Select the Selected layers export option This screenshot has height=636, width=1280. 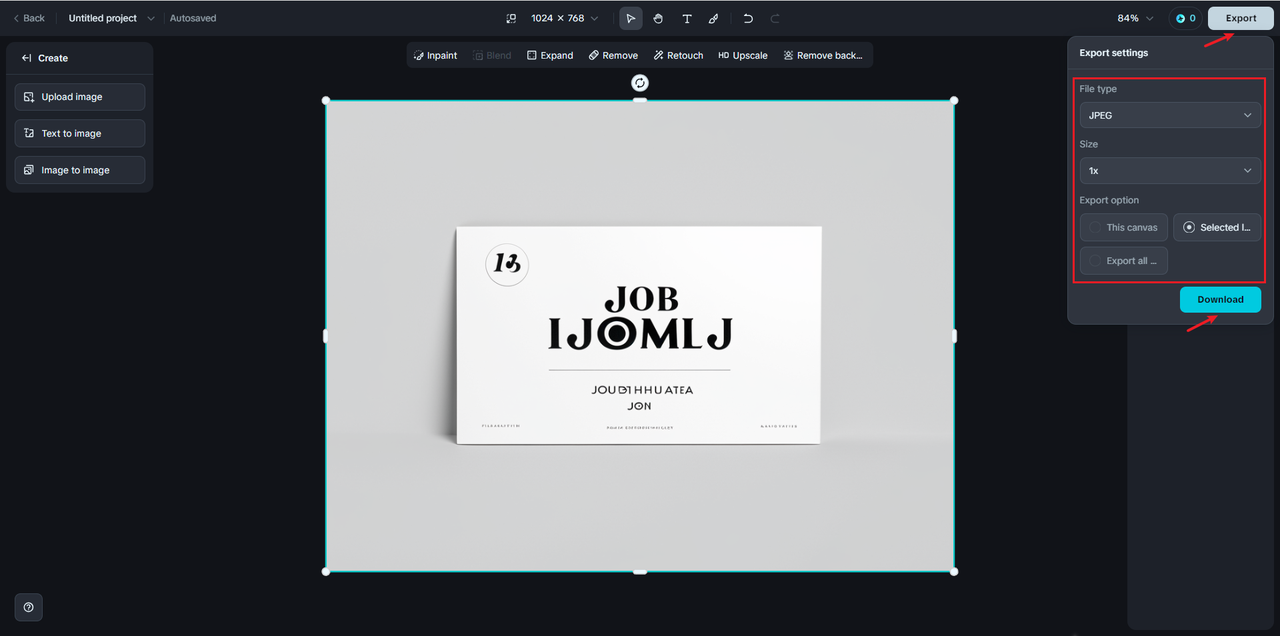[x=1217, y=227]
